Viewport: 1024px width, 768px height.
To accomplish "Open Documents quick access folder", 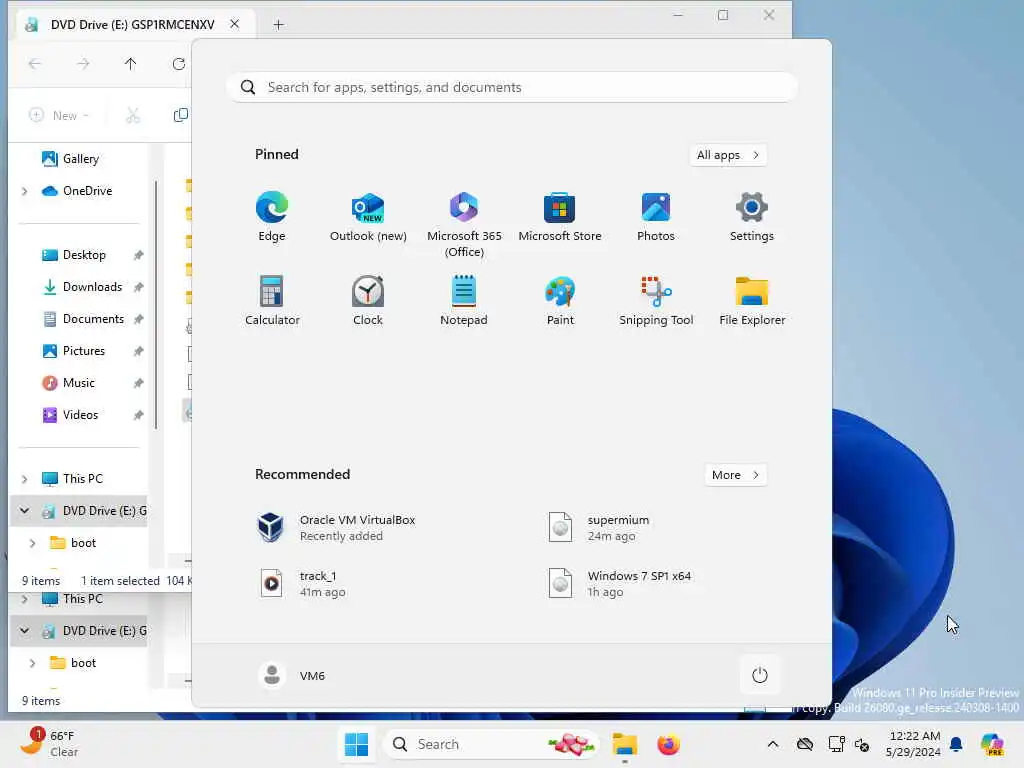I will click(x=82, y=319).
